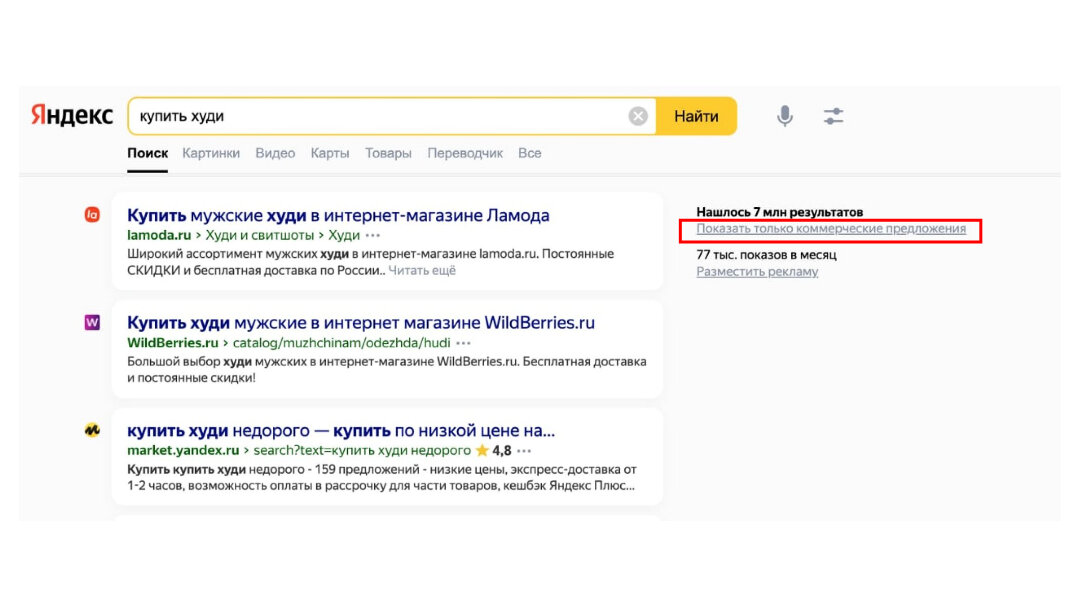Image resolution: width=1080 pixels, height=607 pixels.
Task: Click the search?text=купить худи недорого path
Action: 362,451
